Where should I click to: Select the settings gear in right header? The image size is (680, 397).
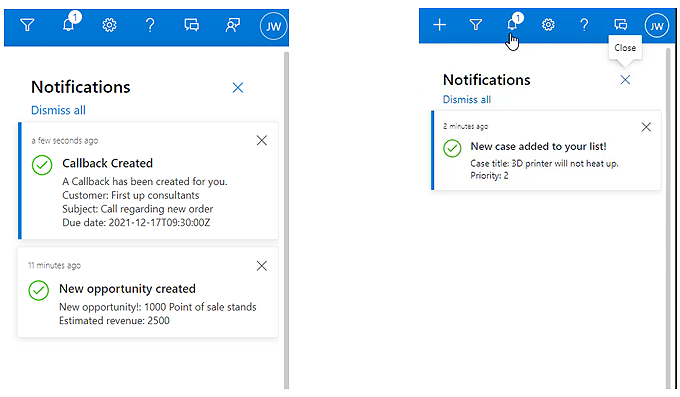(548, 25)
